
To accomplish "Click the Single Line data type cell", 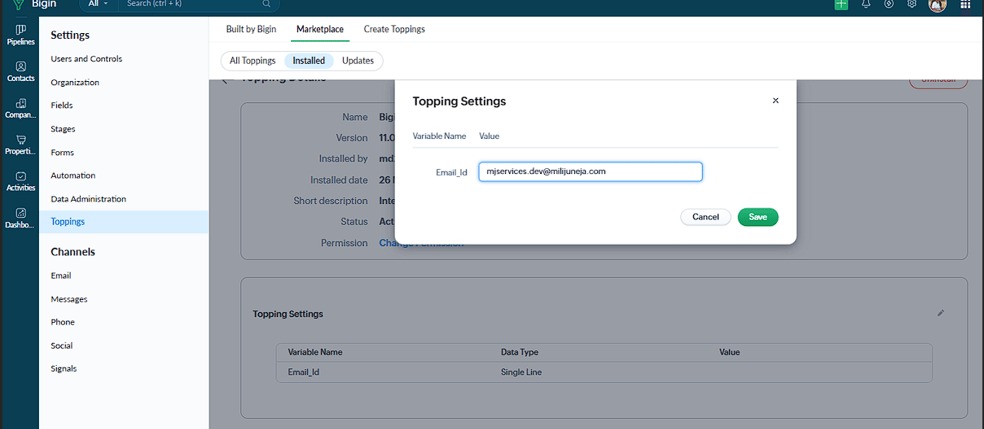I will [521, 372].
